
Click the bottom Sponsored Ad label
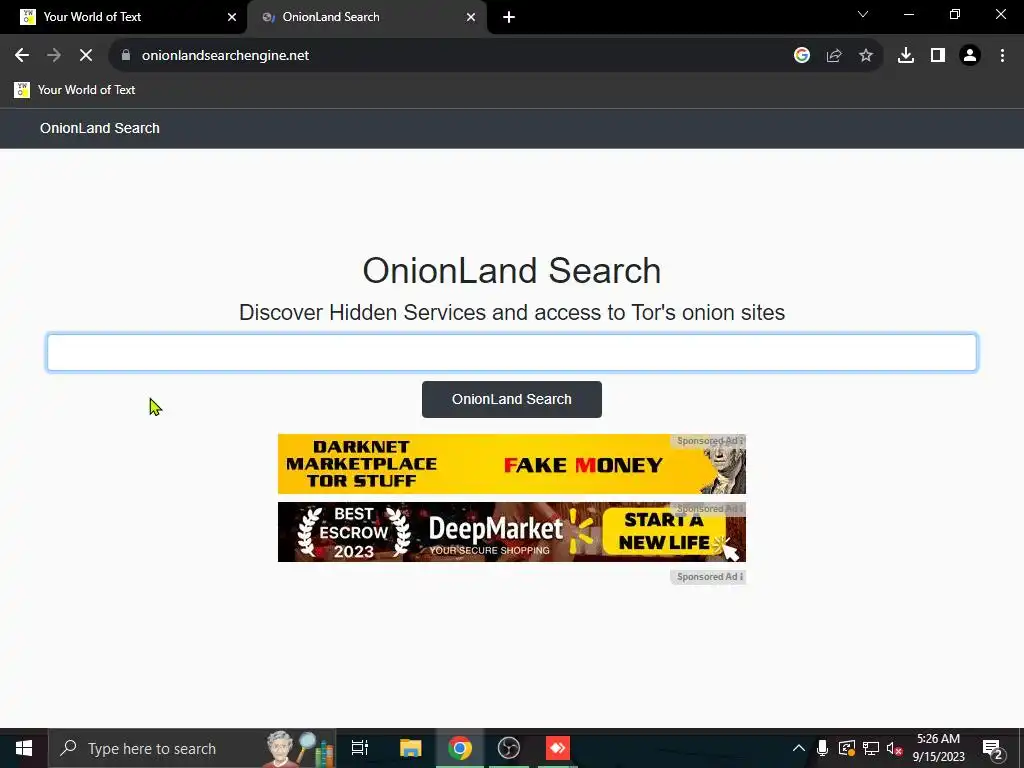tap(709, 577)
